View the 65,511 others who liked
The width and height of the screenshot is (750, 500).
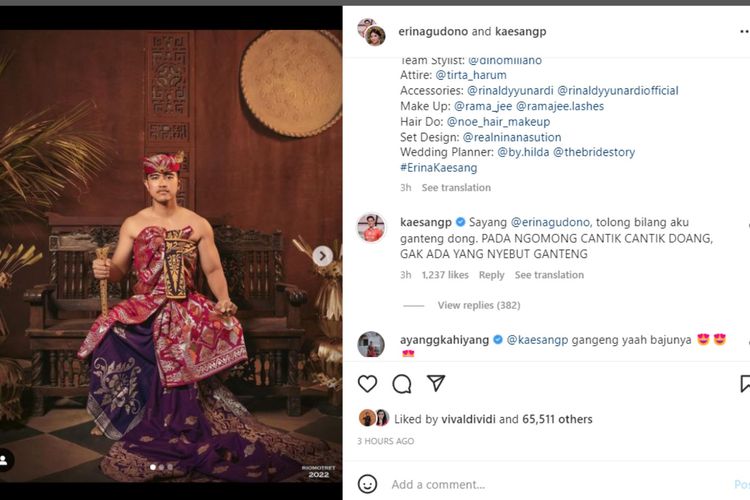coord(557,419)
